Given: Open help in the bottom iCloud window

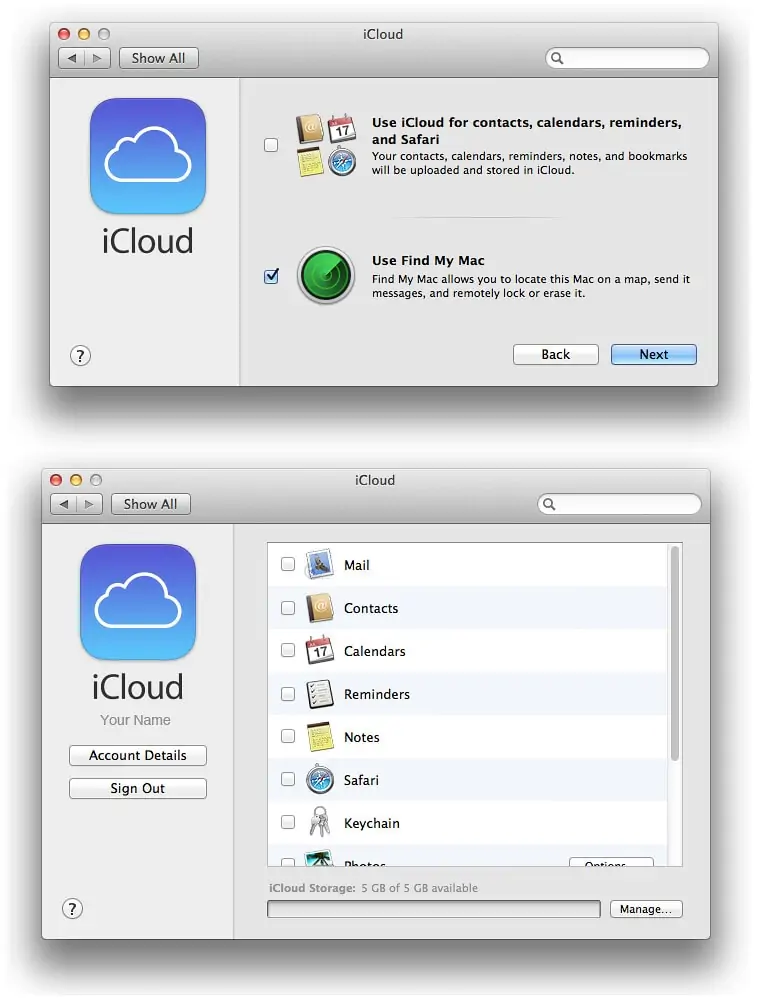Looking at the screenshot, I should (x=72, y=909).
